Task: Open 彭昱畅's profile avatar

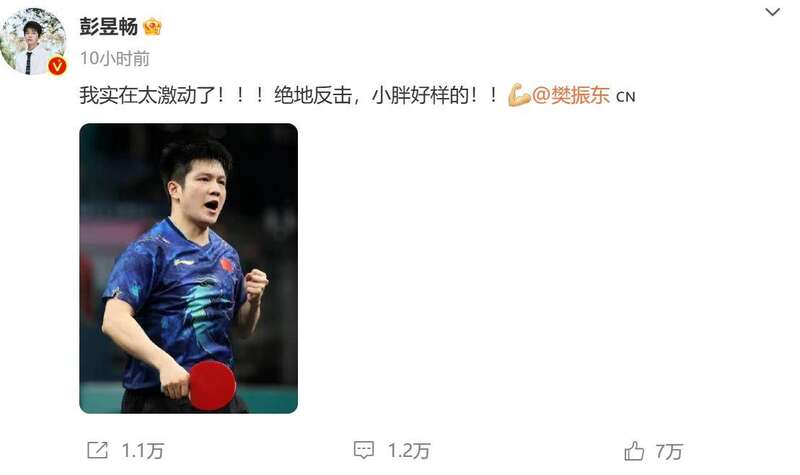Action: (33, 41)
